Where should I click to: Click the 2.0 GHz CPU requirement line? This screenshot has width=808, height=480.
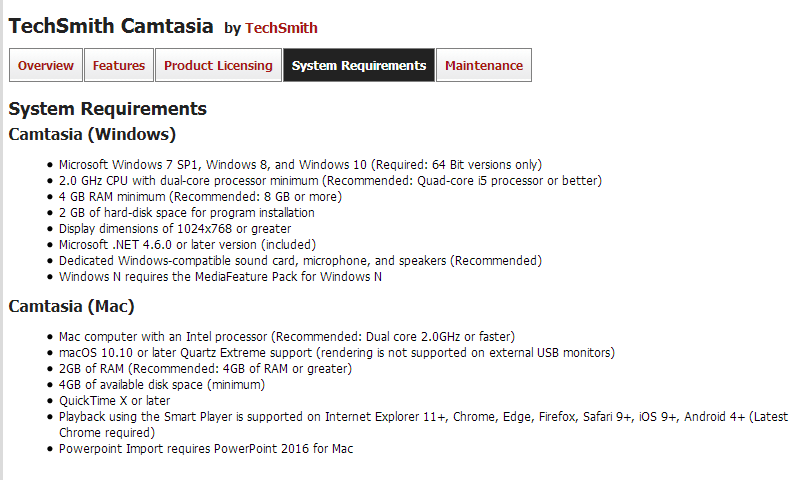coord(330,181)
